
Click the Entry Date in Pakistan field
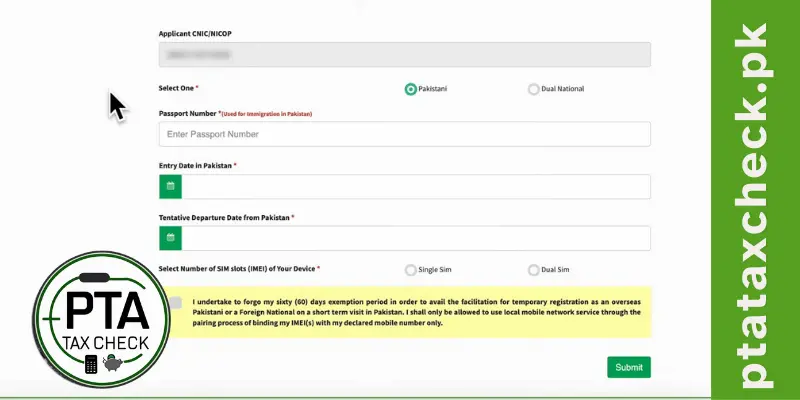point(416,186)
